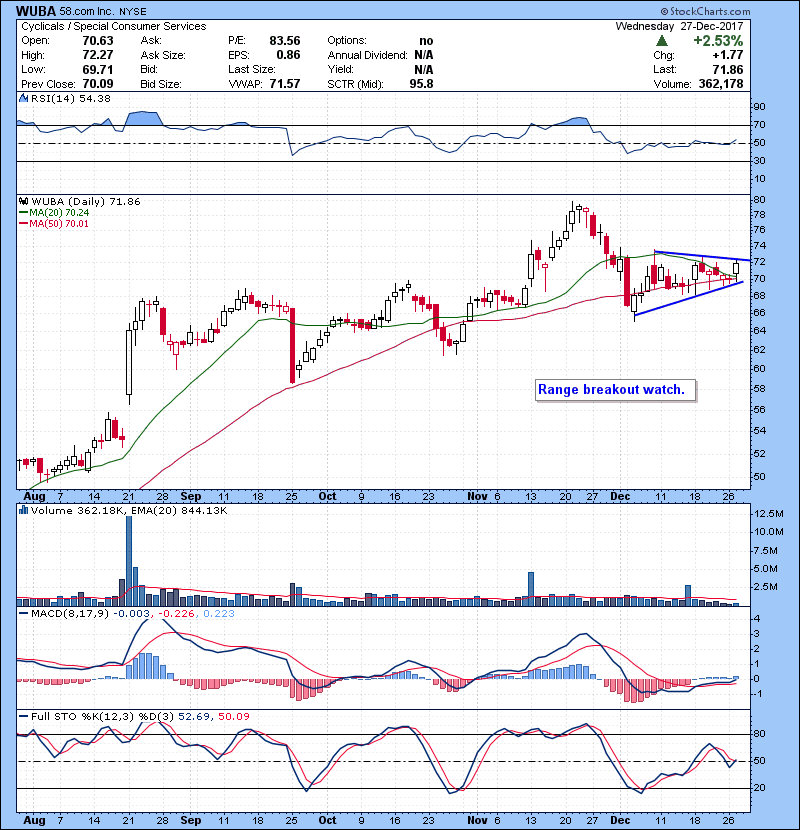Image resolution: width=800 pixels, height=830 pixels.
Task: Click the 58.com Inc. NYSE company name
Action: pos(103,11)
